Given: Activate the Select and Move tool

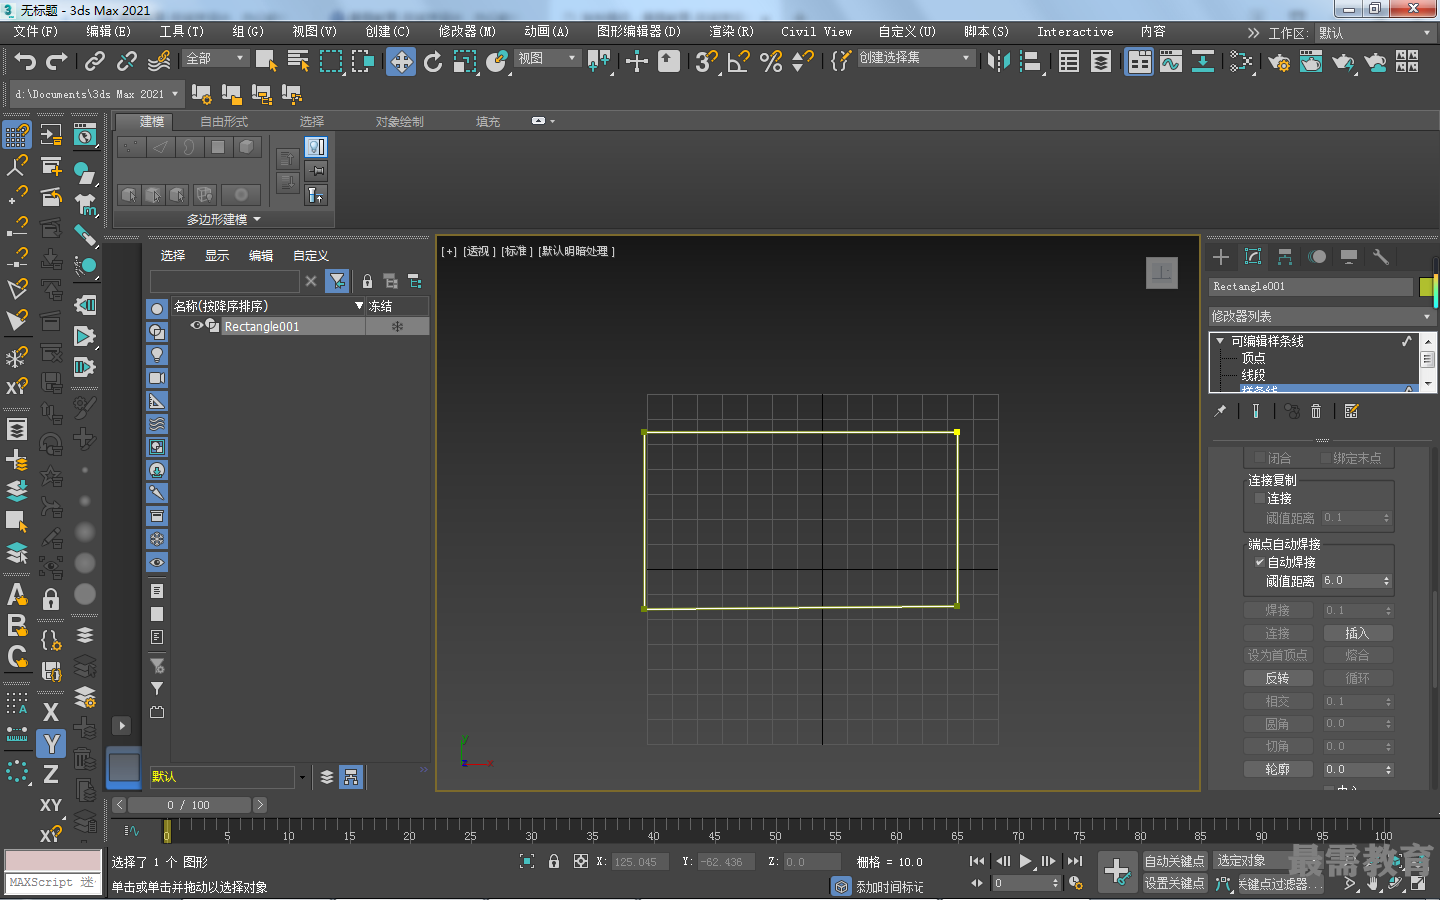Looking at the screenshot, I should point(401,62).
